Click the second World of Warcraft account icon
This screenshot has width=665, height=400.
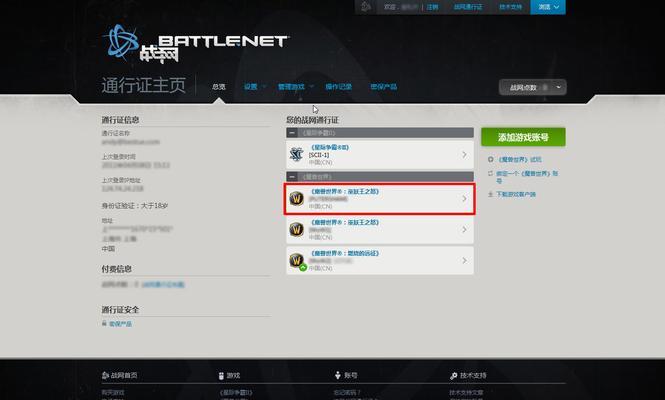(x=296, y=229)
